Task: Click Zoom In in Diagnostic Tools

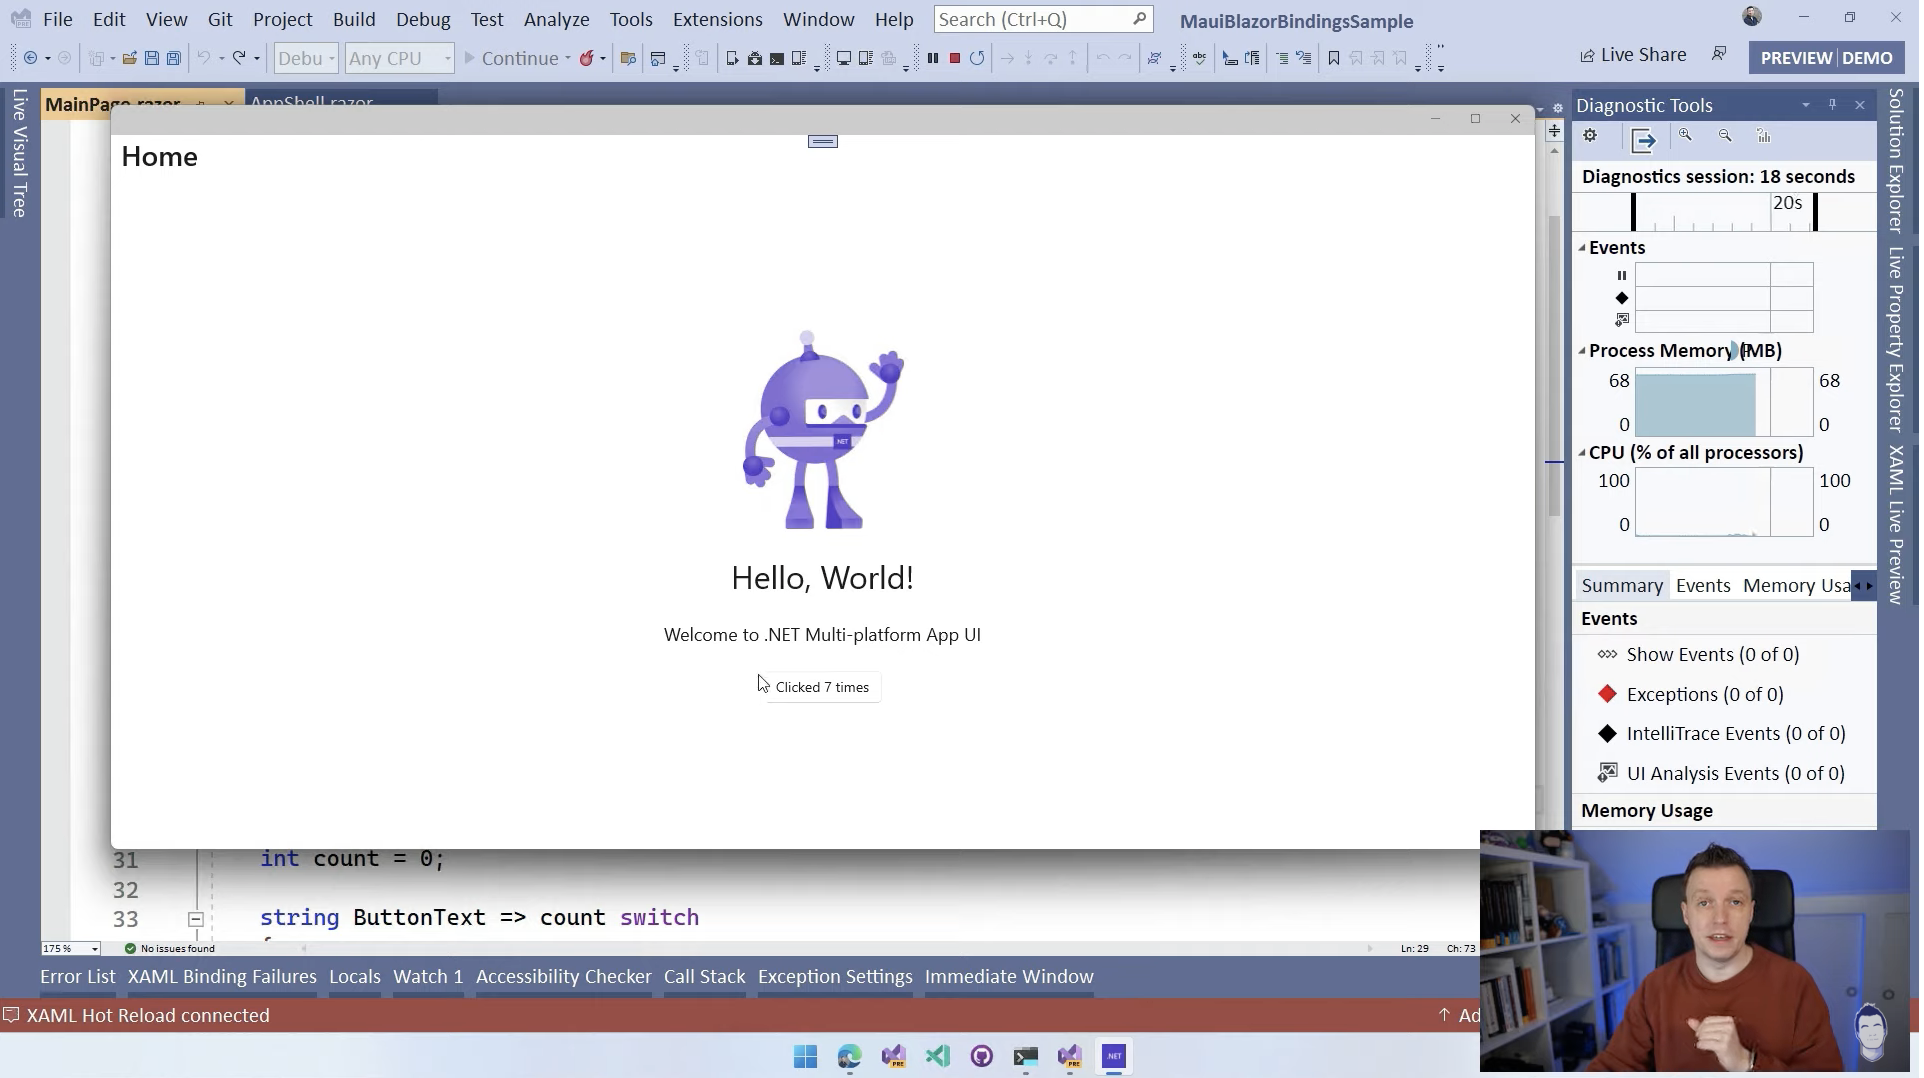Action: coord(1686,136)
